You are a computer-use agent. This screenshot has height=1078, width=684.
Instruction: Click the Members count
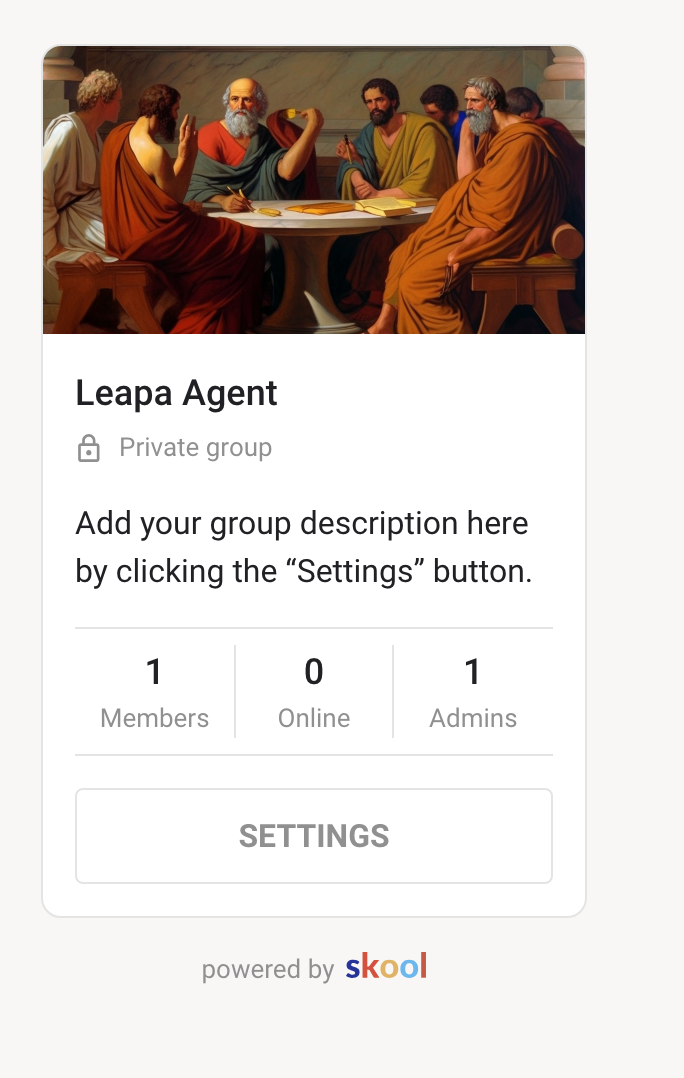coord(154,672)
